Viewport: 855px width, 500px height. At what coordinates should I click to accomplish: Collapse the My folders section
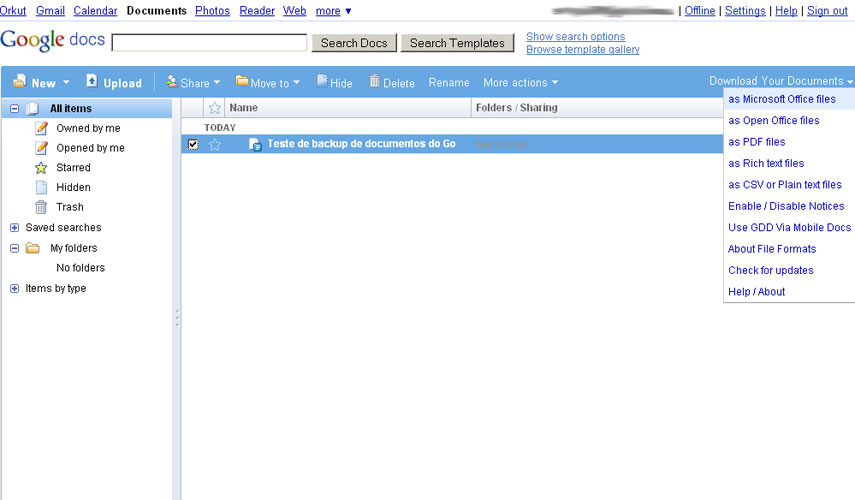[x=15, y=248]
